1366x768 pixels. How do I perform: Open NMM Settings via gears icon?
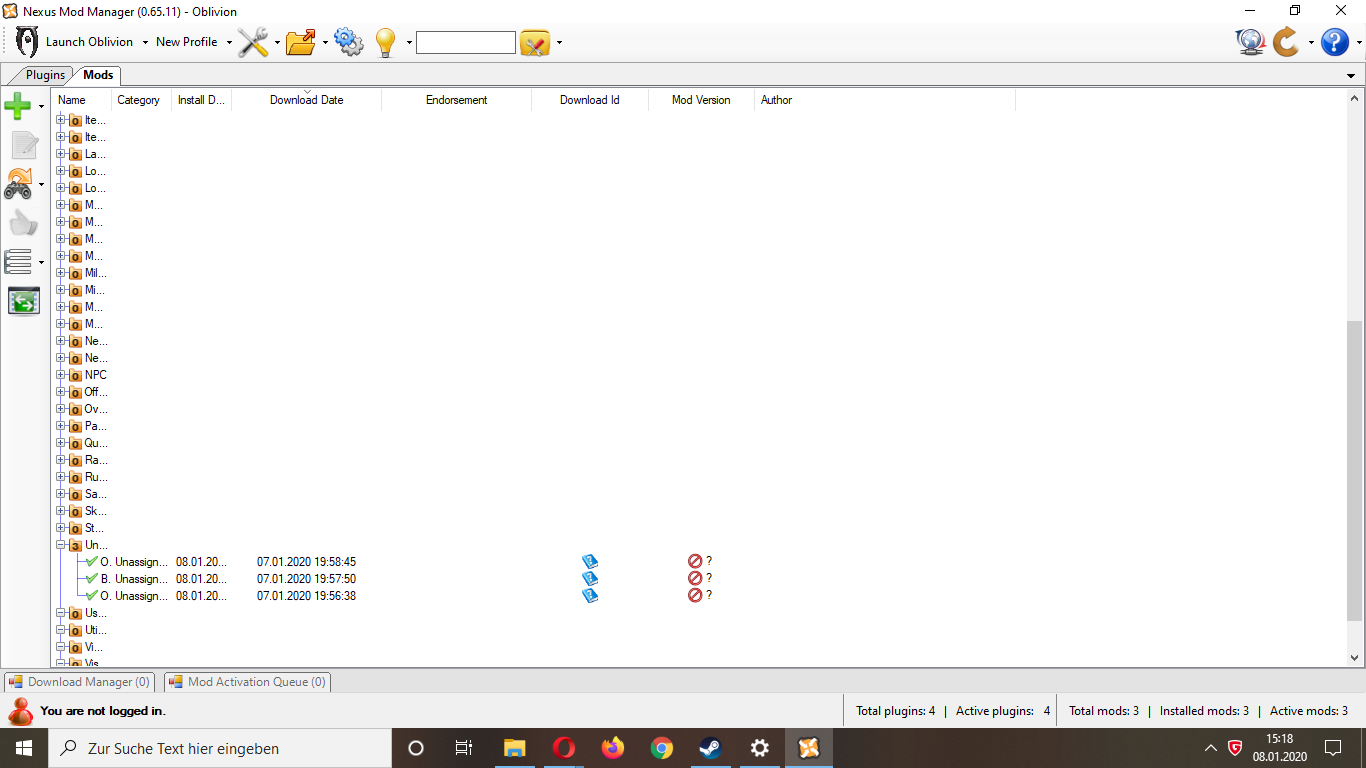(x=348, y=42)
